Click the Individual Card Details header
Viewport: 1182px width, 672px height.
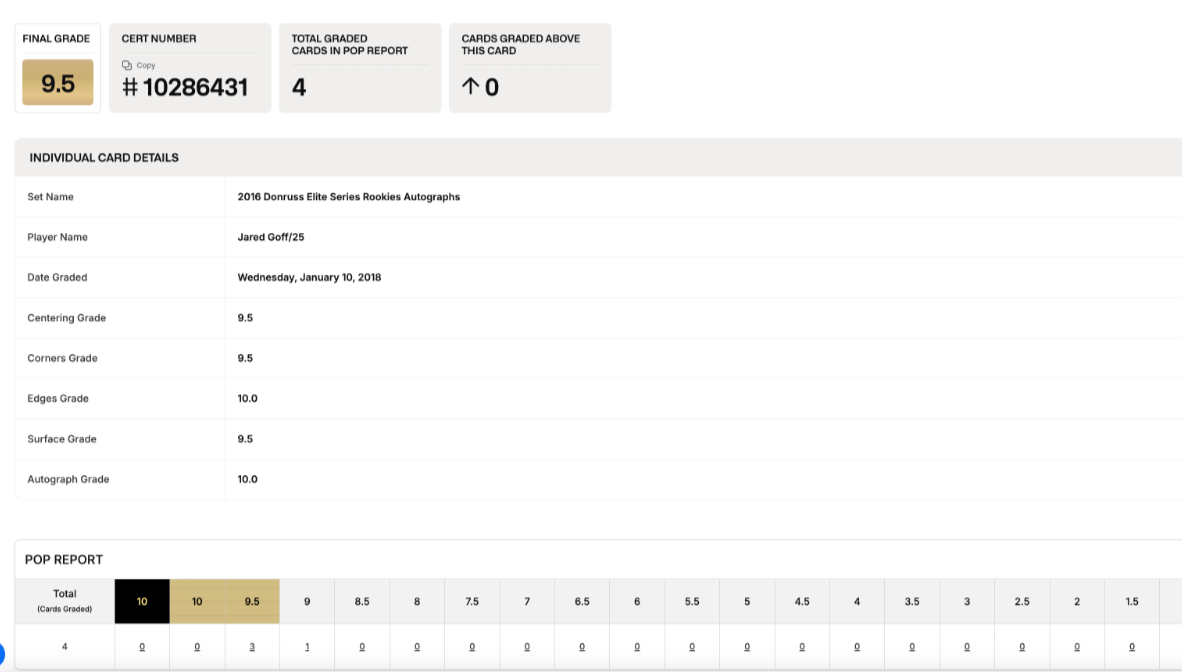104,158
